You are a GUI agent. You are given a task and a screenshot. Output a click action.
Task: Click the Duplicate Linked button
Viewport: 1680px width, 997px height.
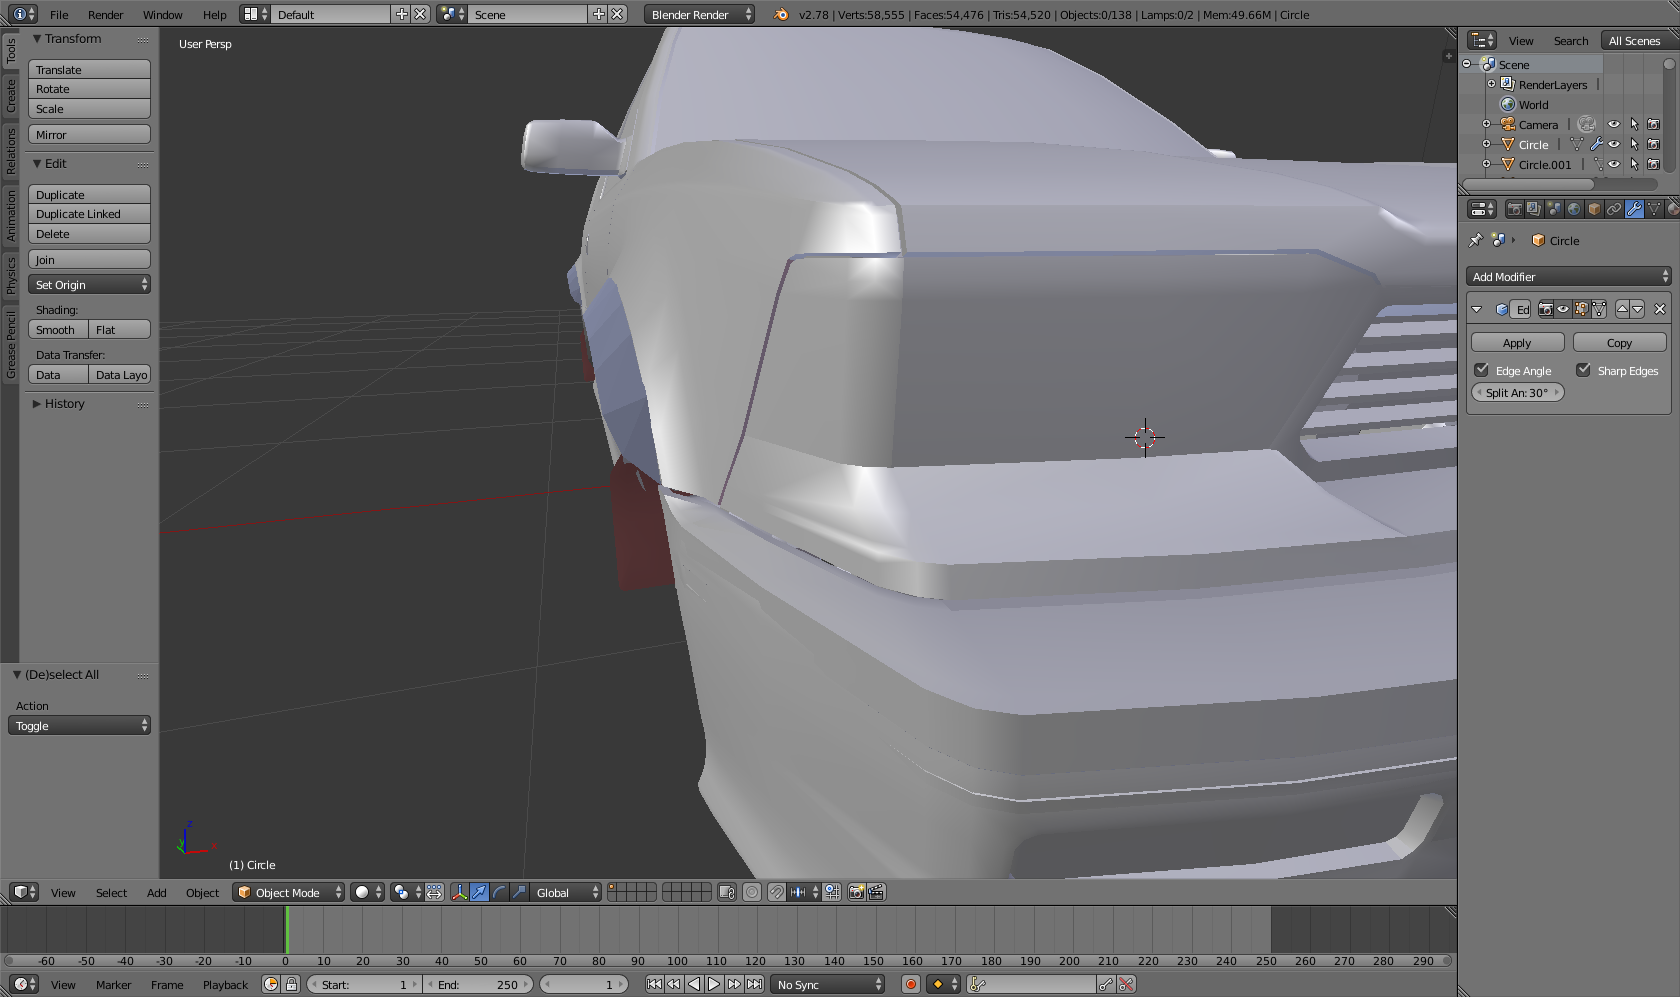tap(89, 214)
